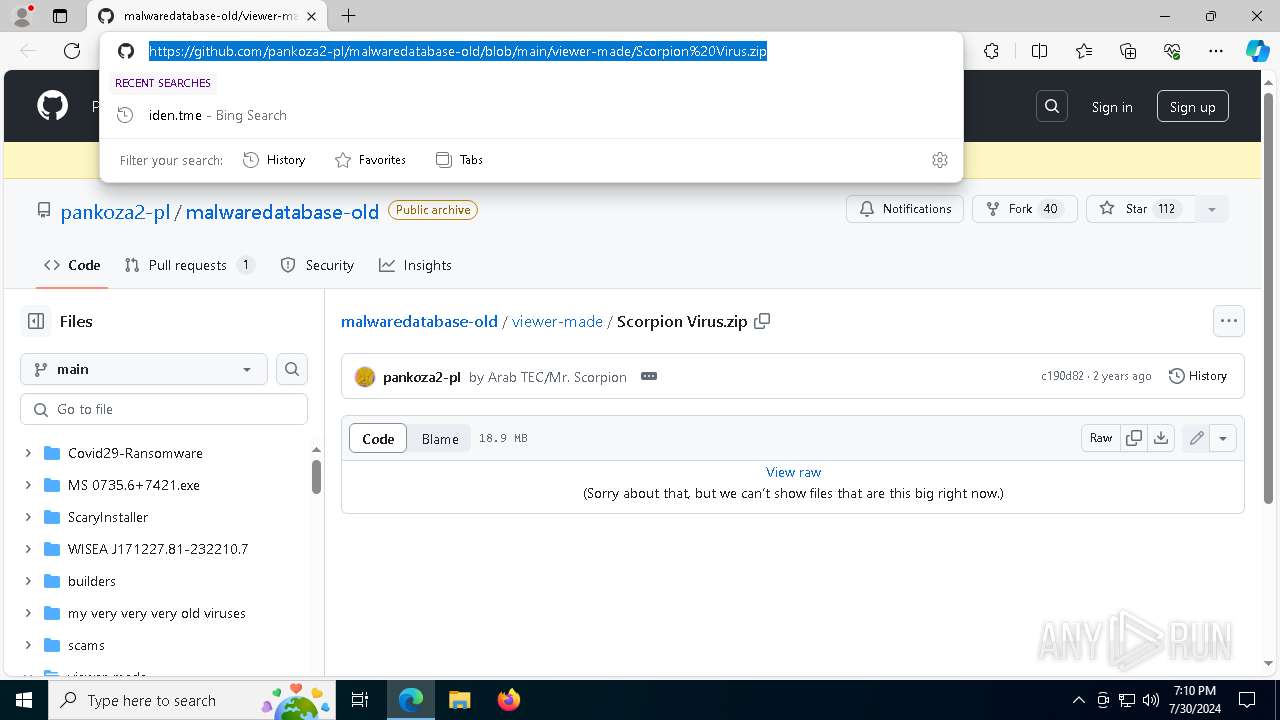Star the repository
The height and width of the screenshot is (720, 1280).
[1140, 209]
